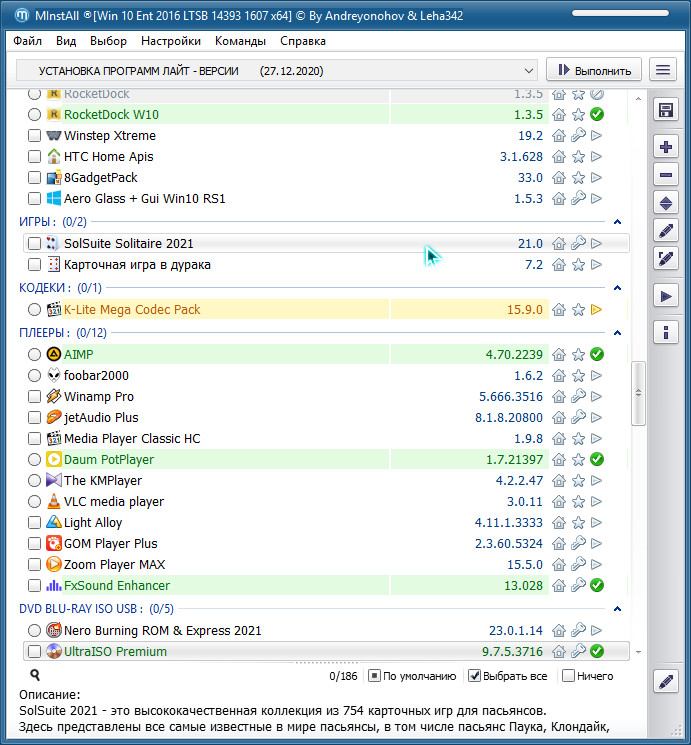Click the Выполнить button
The height and width of the screenshot is (745, 691).
pyautogui.click(x=594, y=70)
